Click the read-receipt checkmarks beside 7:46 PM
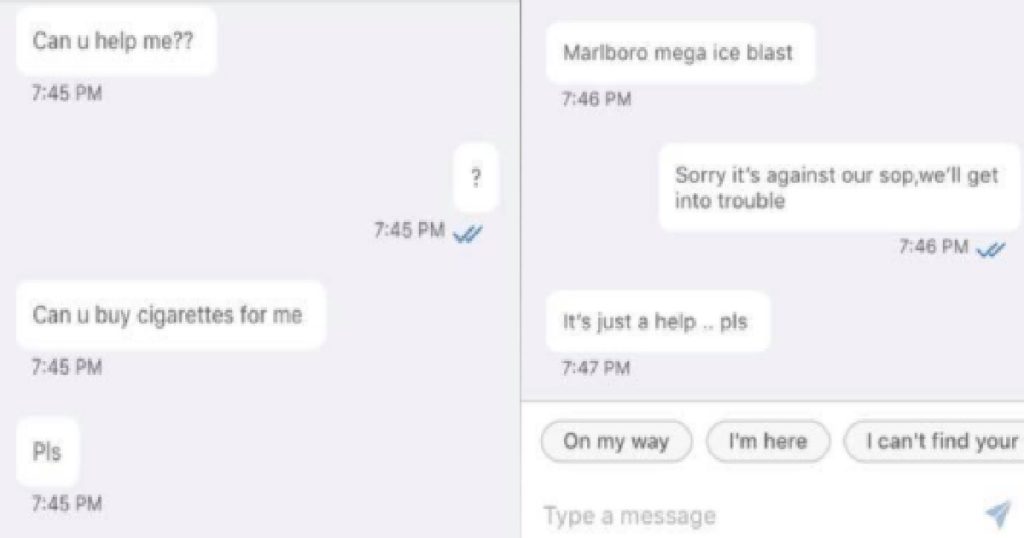1024x538 pixels. pos(991,249)
